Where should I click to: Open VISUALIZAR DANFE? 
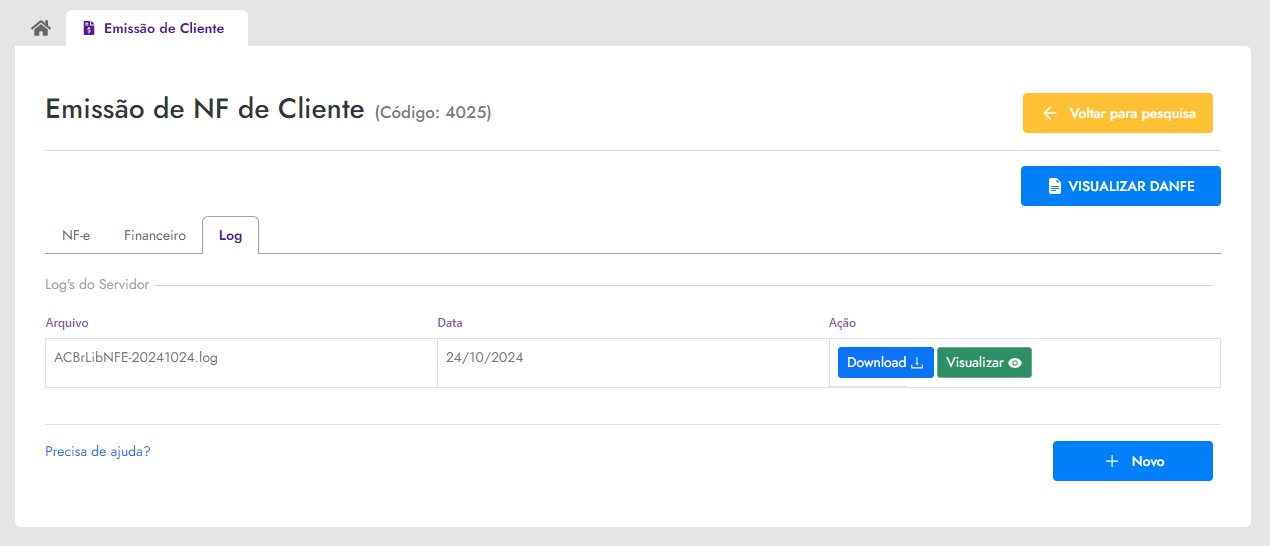click(1121, 186)
